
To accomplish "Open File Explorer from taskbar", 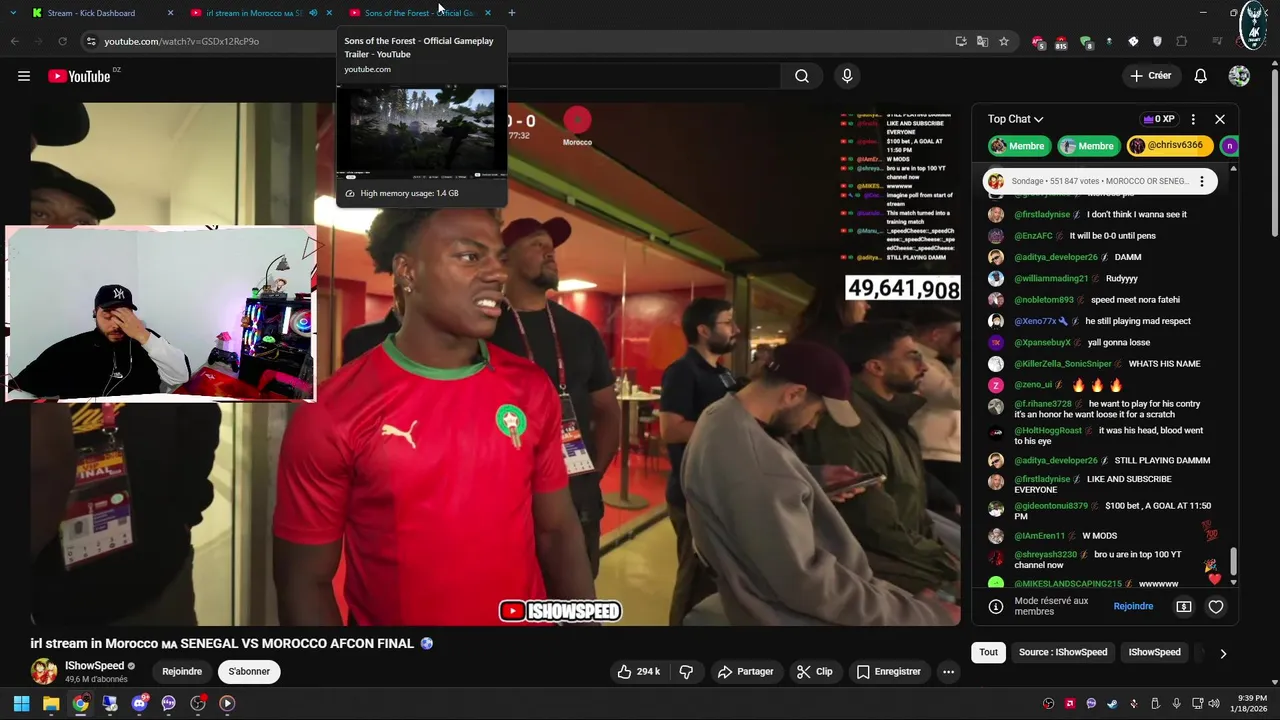I will [51, 703].
